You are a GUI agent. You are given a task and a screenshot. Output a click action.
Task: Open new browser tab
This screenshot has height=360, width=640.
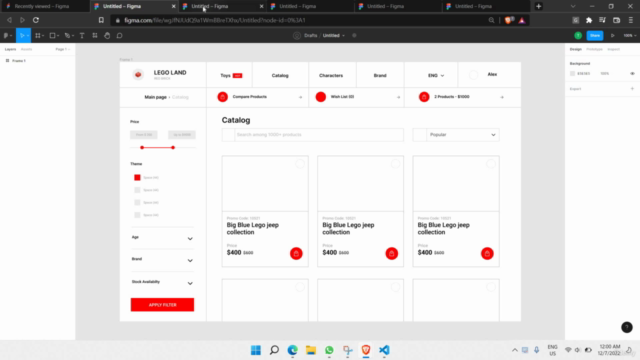pyautogui.click(x=539, y=6)
